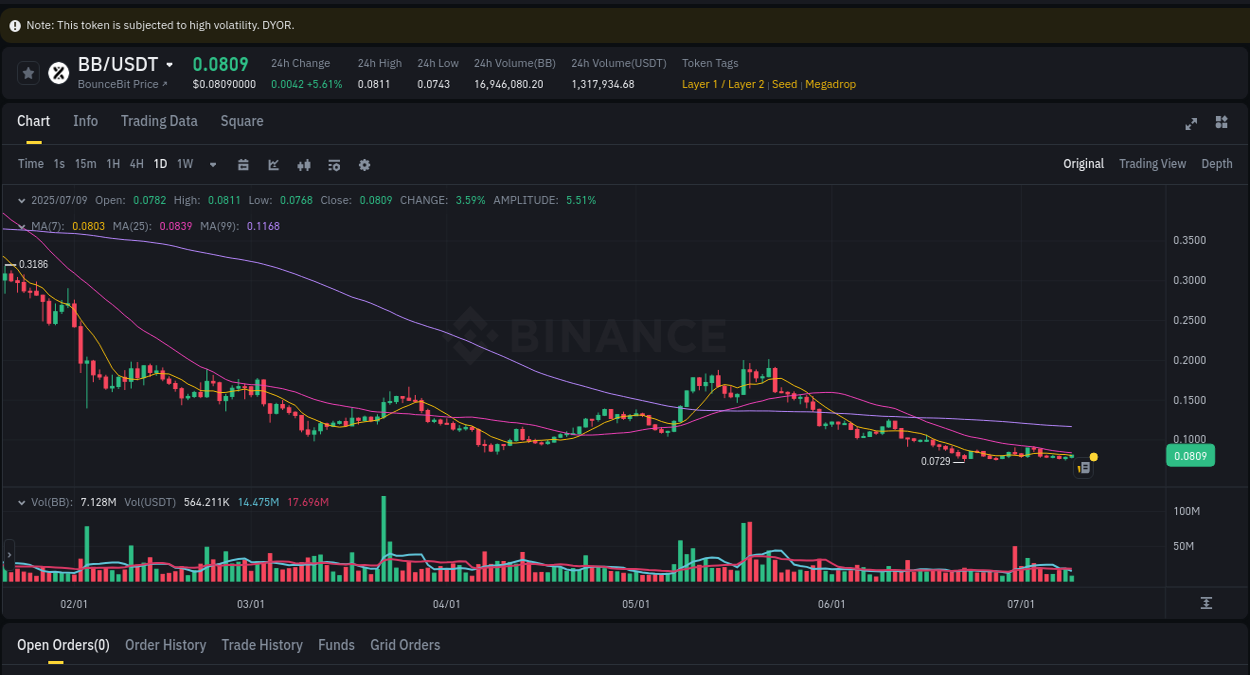The height and width of the screenshot is (675, 1250).
Task: Open the Order History tab
Action: (165, 645)
